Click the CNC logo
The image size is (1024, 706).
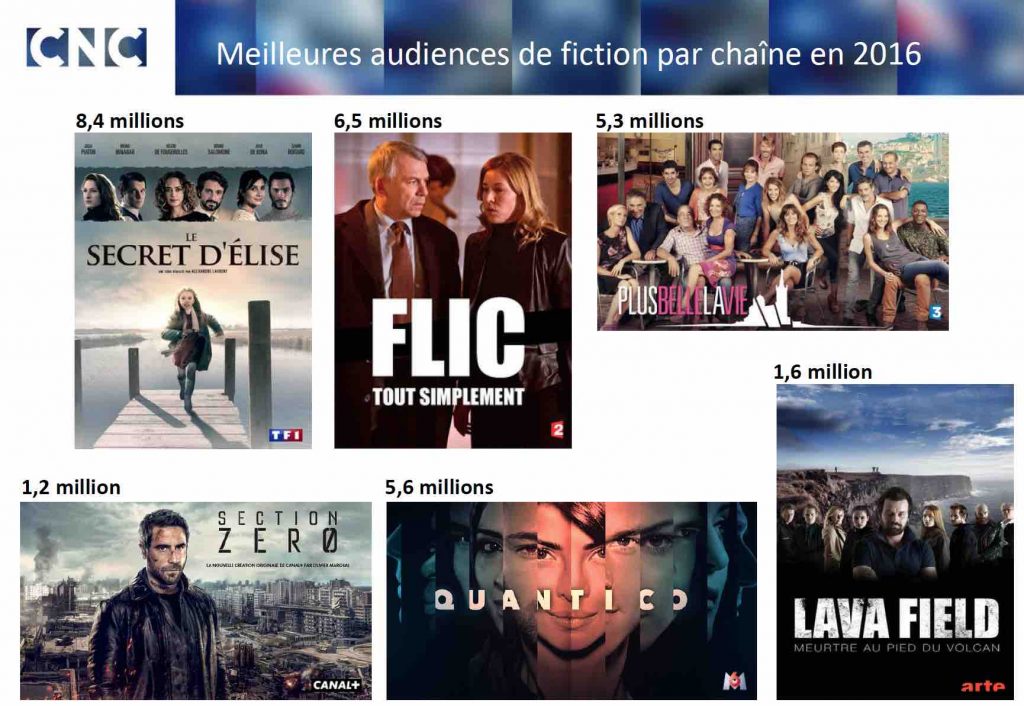point(86,48)
